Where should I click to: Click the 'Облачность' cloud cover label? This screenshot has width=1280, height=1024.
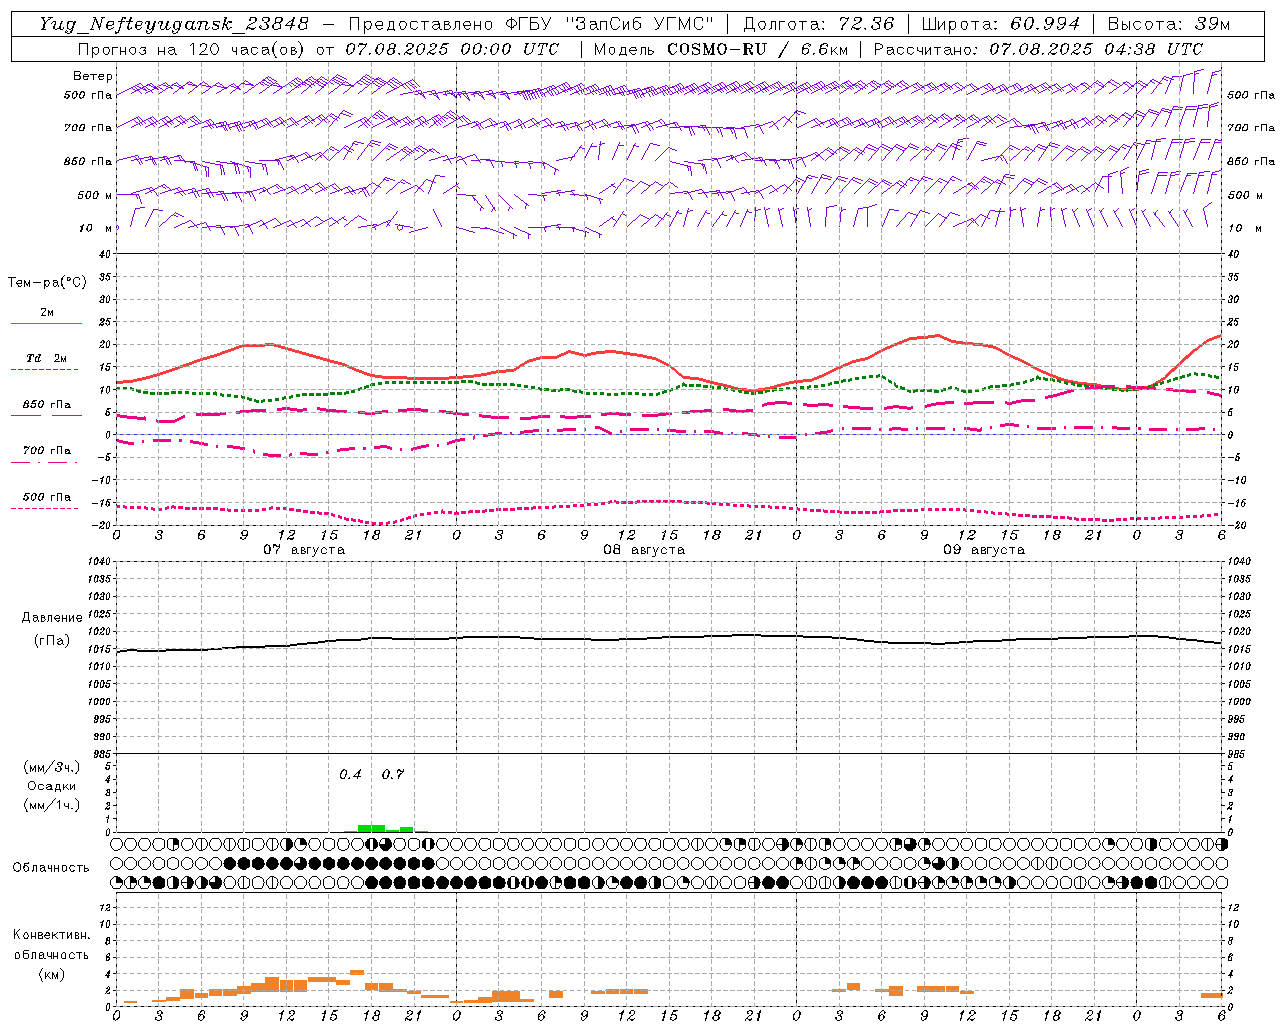pyautogui.click(x=51, y=867)
